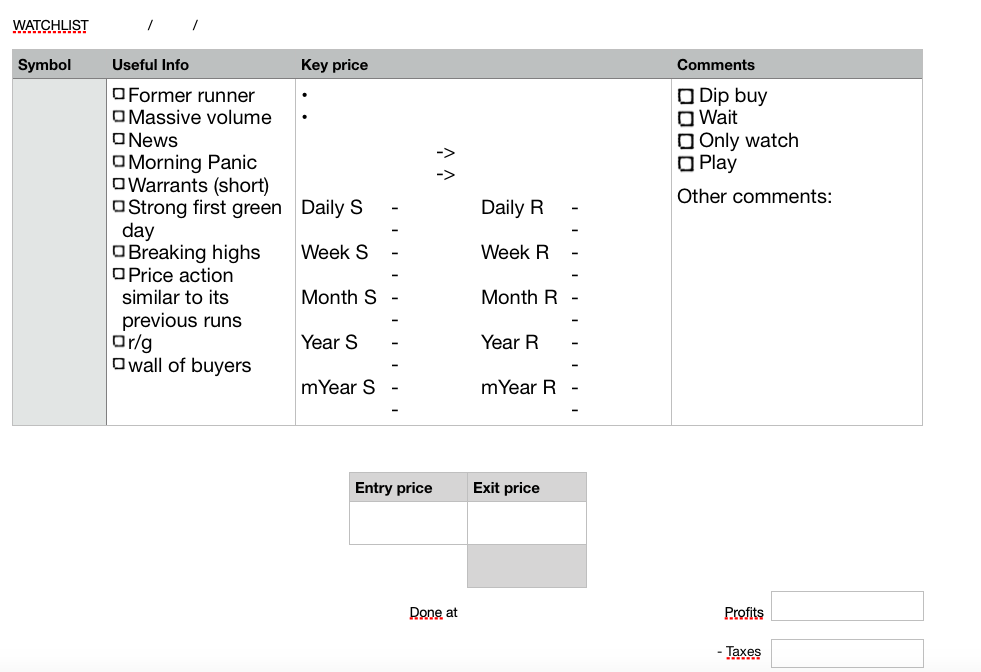Screen dimensions: 981x672
Task: Click the empty cell under Entry price
Action: click(408, 523)
